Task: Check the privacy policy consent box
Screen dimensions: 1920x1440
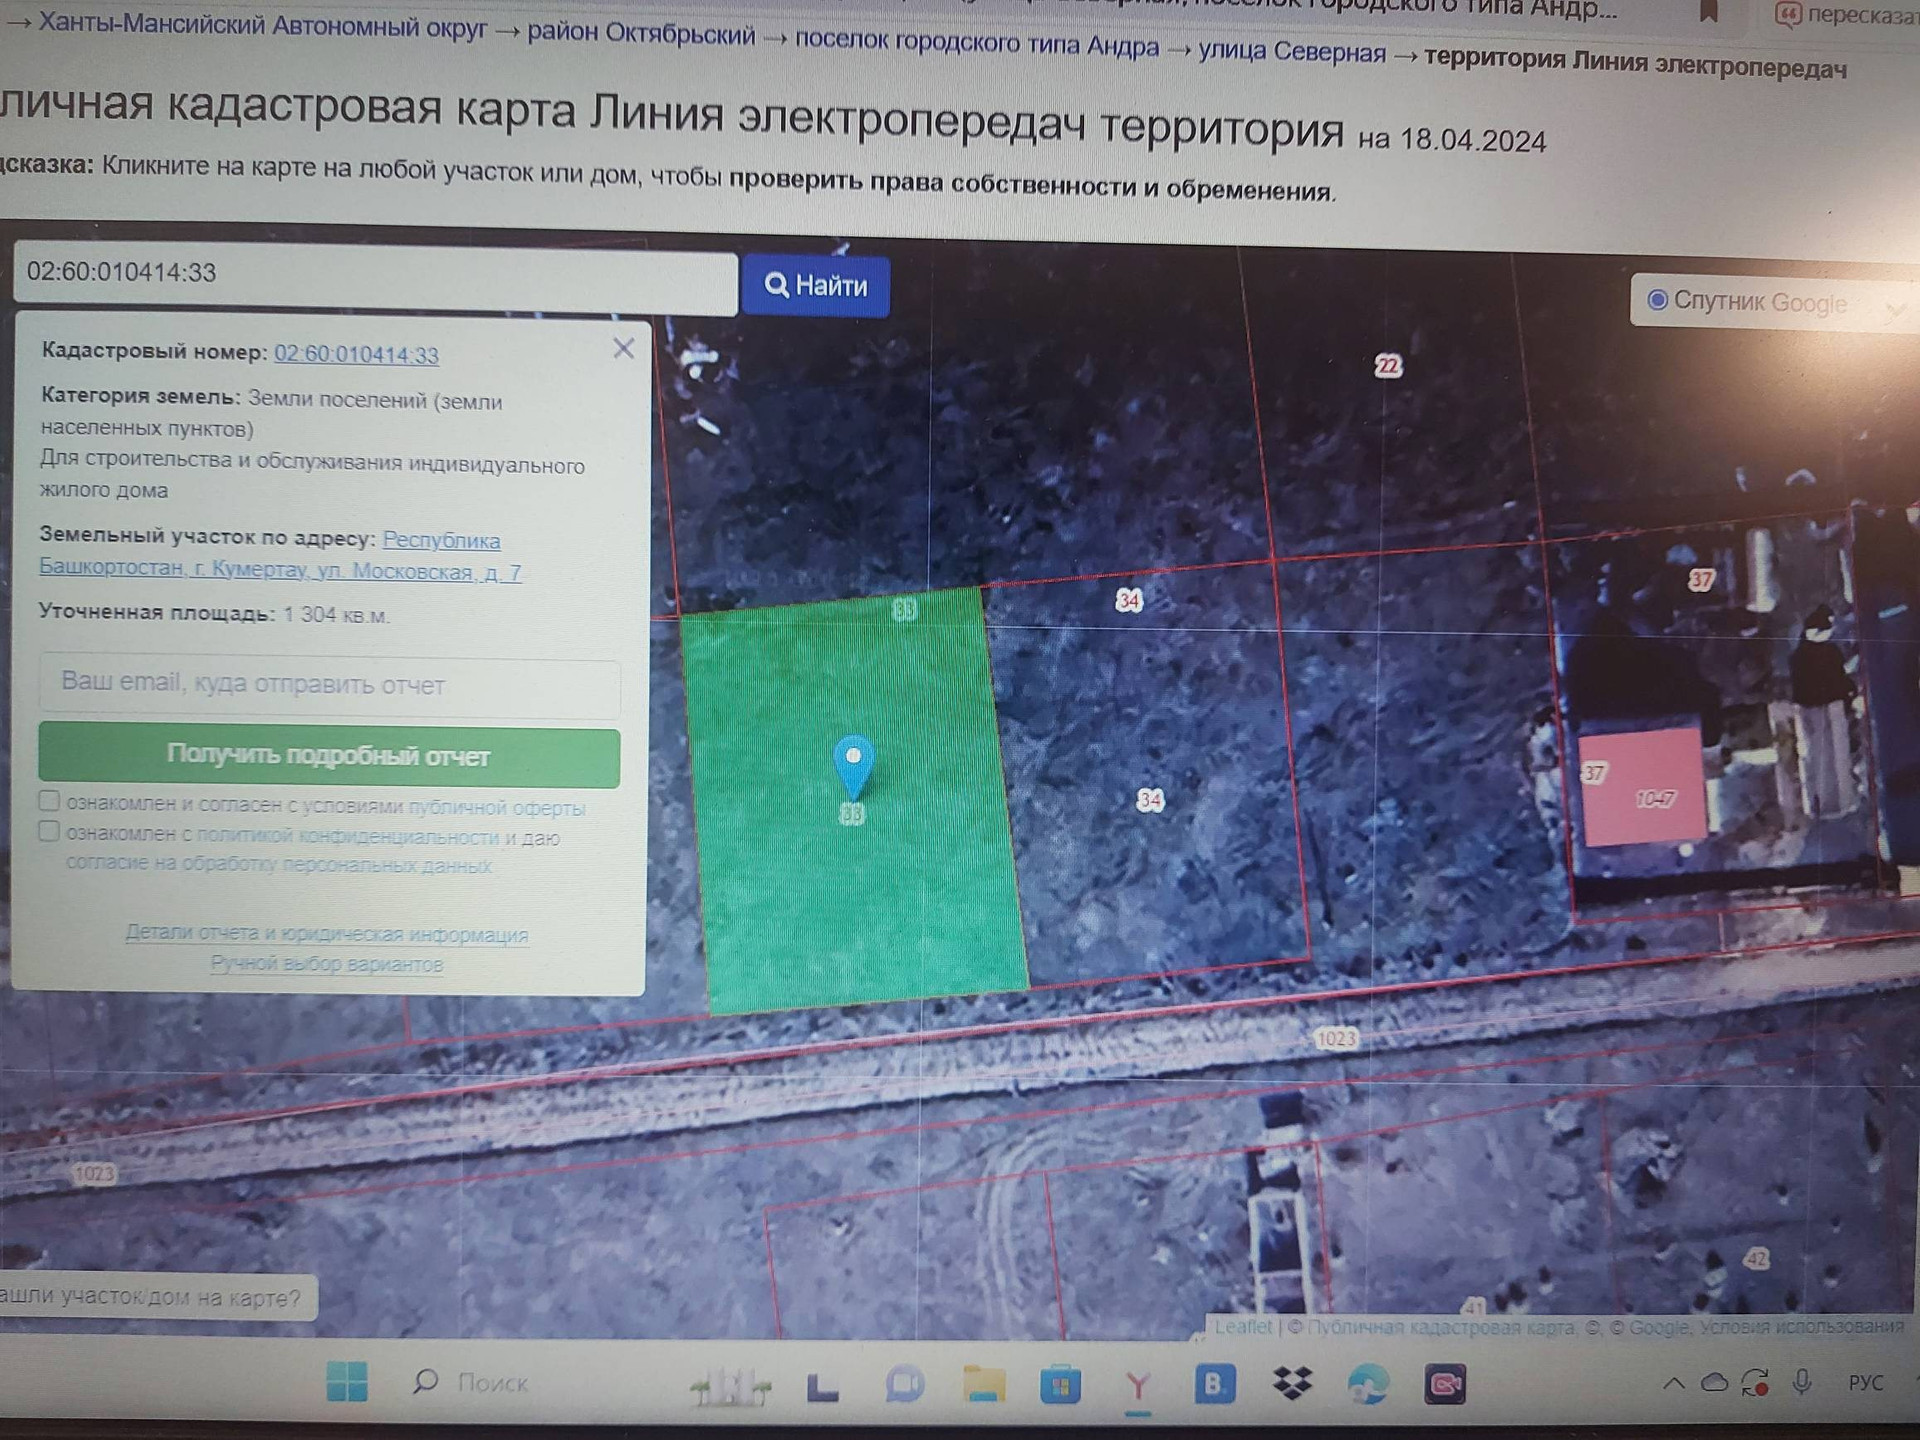Action: 49,831
